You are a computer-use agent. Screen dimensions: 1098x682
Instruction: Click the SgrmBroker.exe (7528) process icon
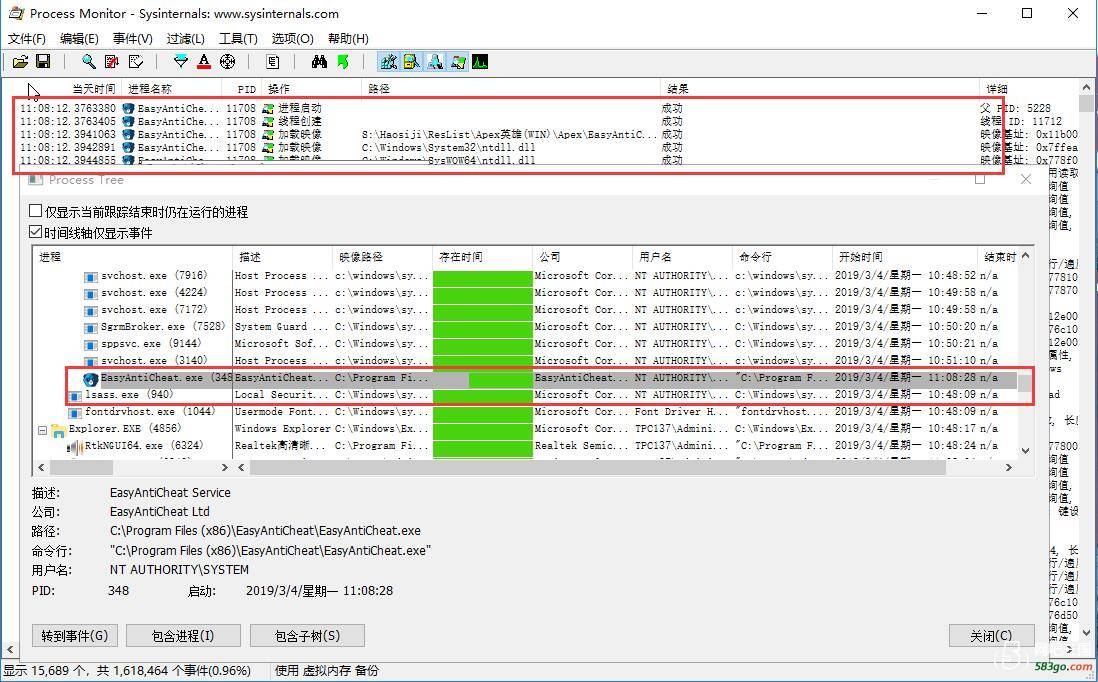click(90, 328)
